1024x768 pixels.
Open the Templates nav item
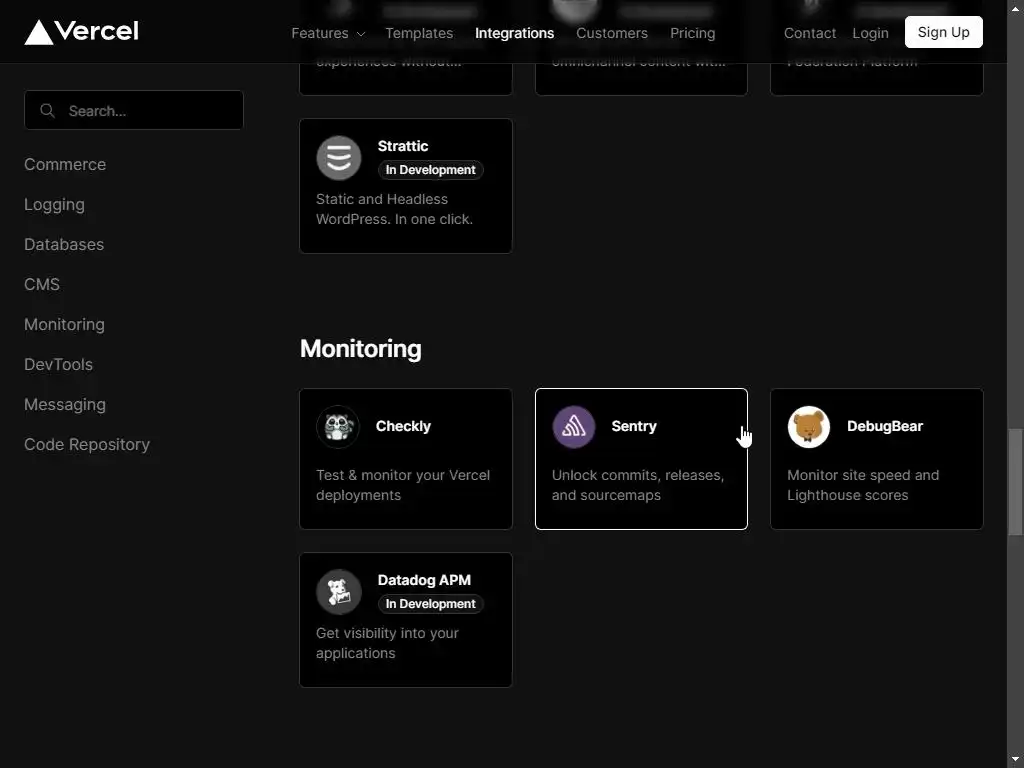[419, 33]
